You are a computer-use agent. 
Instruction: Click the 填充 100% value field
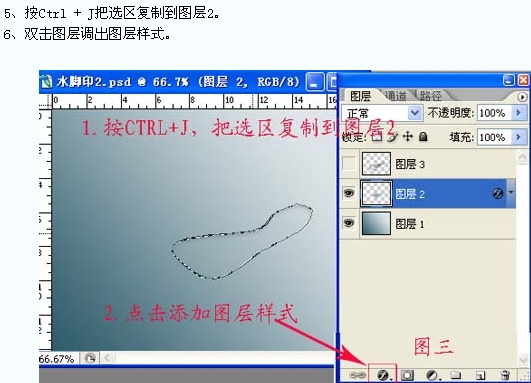[x=494, y=137]
